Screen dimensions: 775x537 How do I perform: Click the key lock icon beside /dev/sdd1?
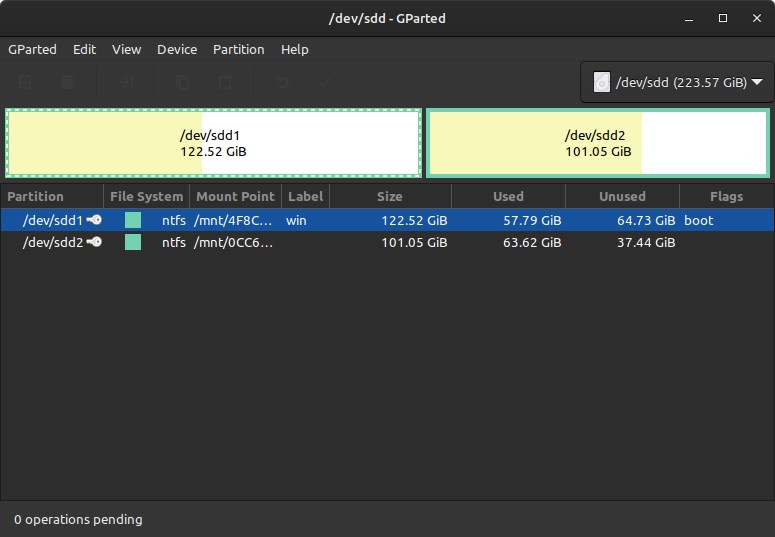pyautogui.click(x=94, y=220)
